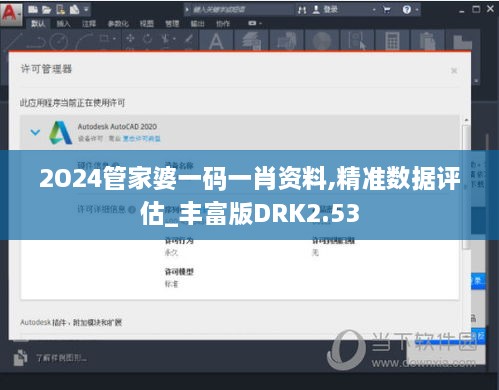Expand the Trim tool dropdown arrow
The width and height of the screenshot is (499, 390).
coord(174,39)
